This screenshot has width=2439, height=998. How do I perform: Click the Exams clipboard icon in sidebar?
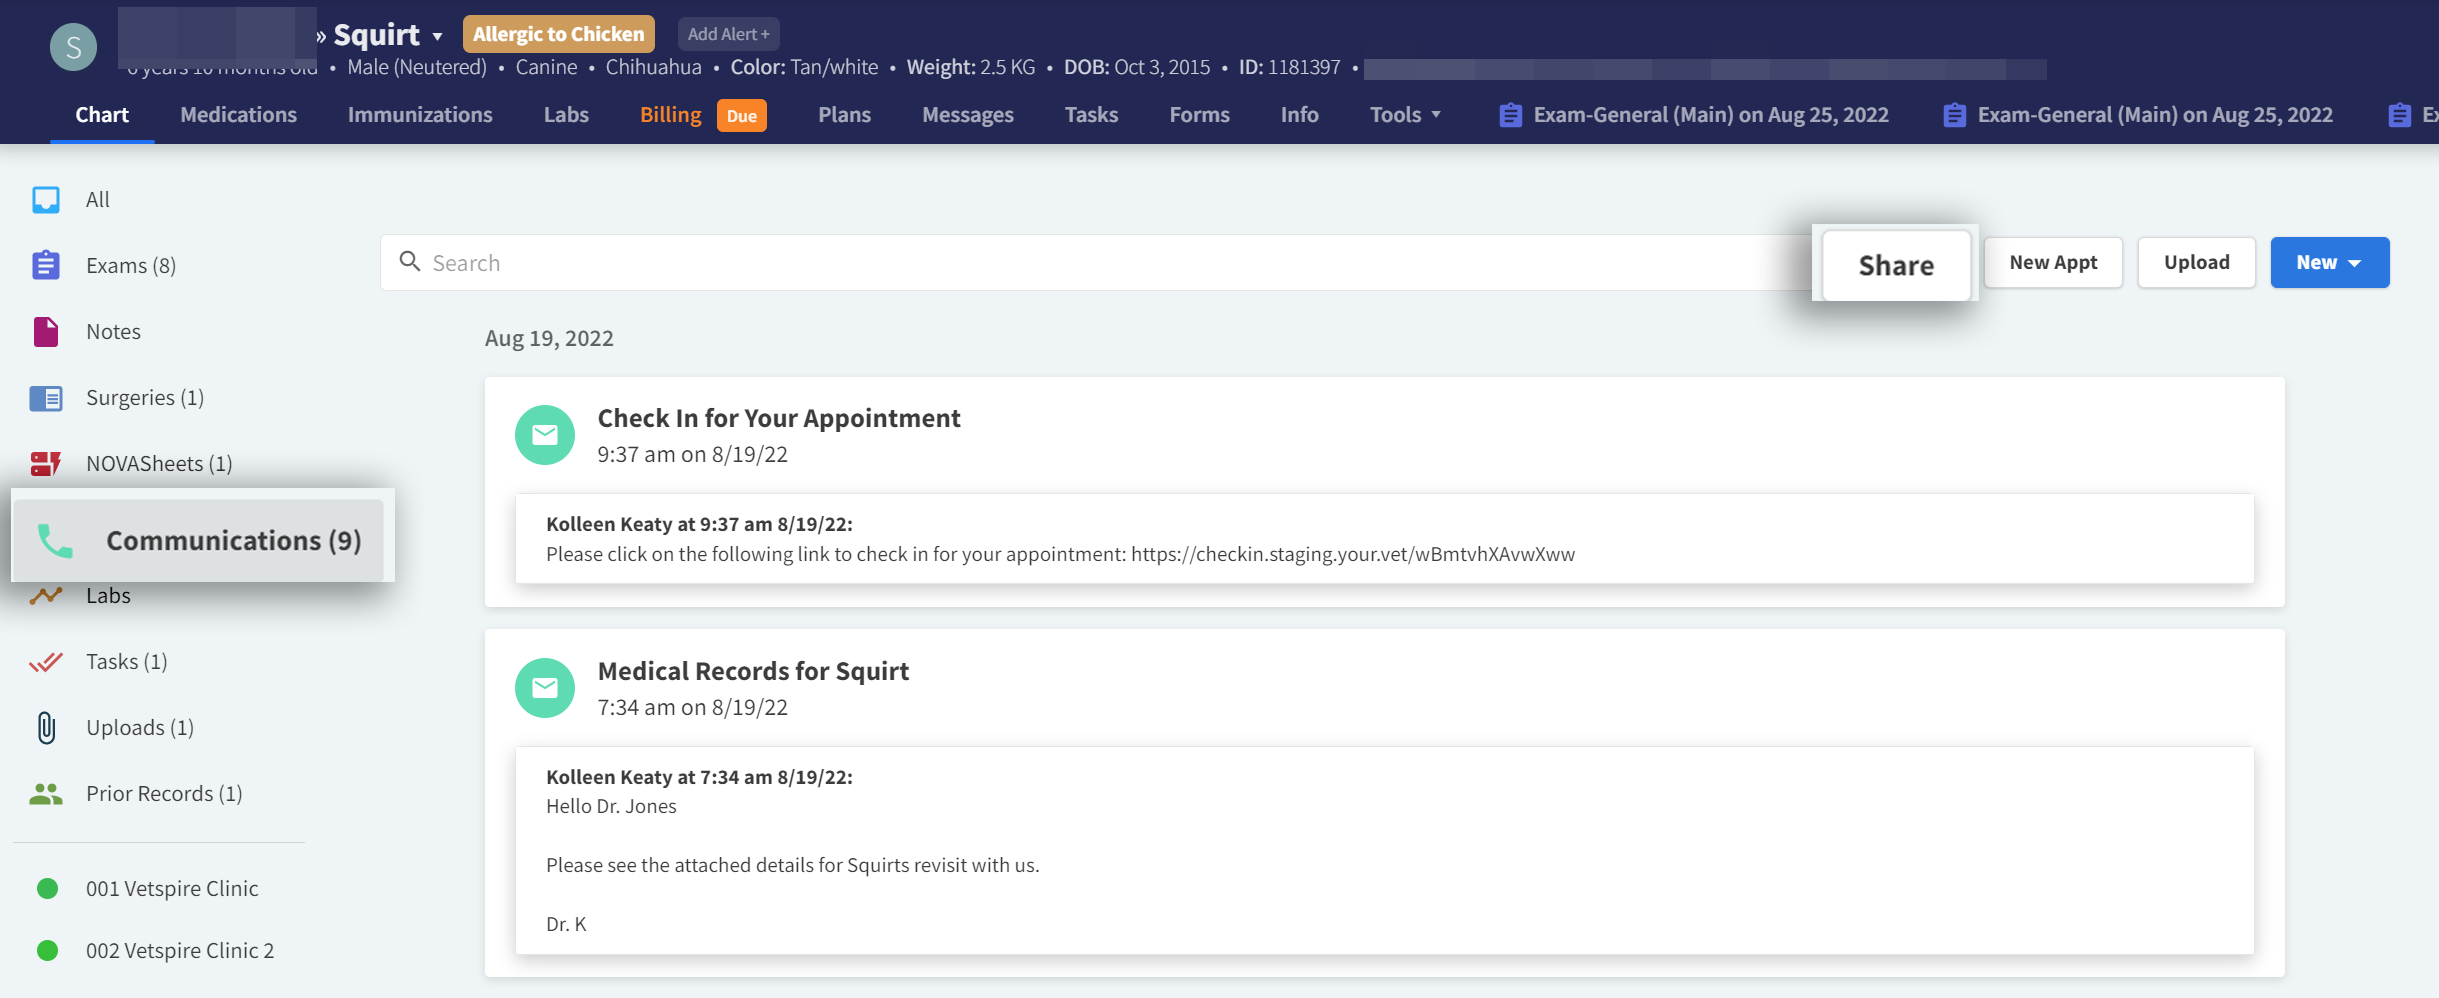[46, 265]
